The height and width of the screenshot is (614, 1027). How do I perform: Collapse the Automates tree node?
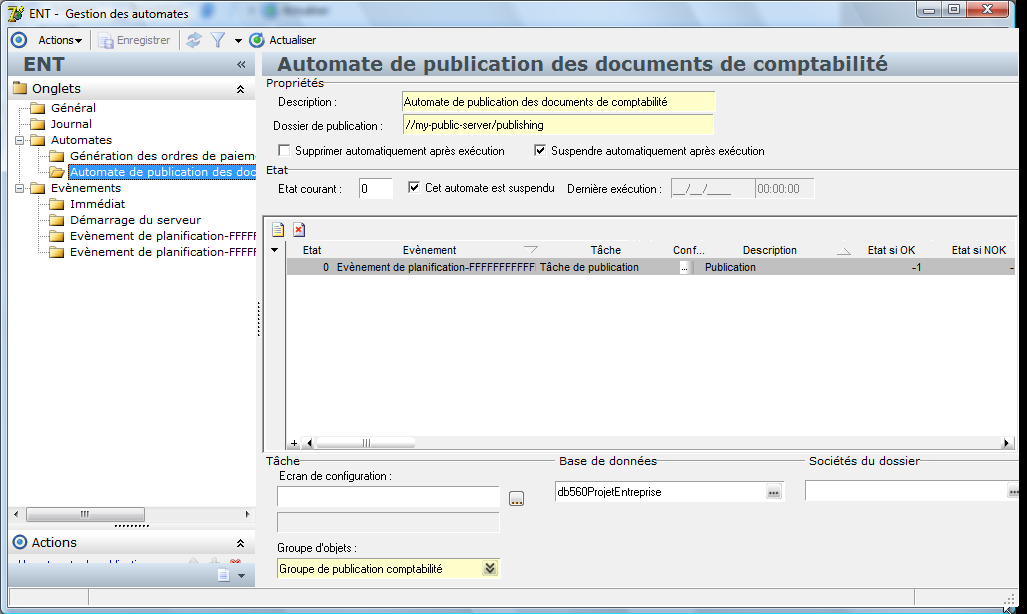click(x=20, y=140)
